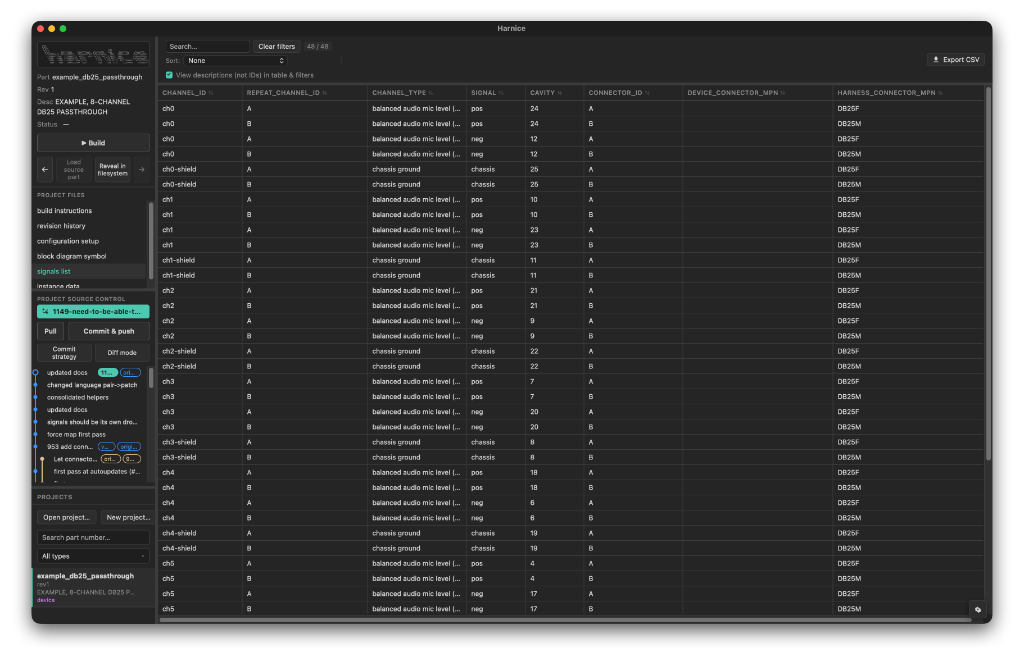Click sort icon on CHANNEL_TYPE column
Image resolution: width=1024 pixels, height=666 pixels.
point(431,93)
